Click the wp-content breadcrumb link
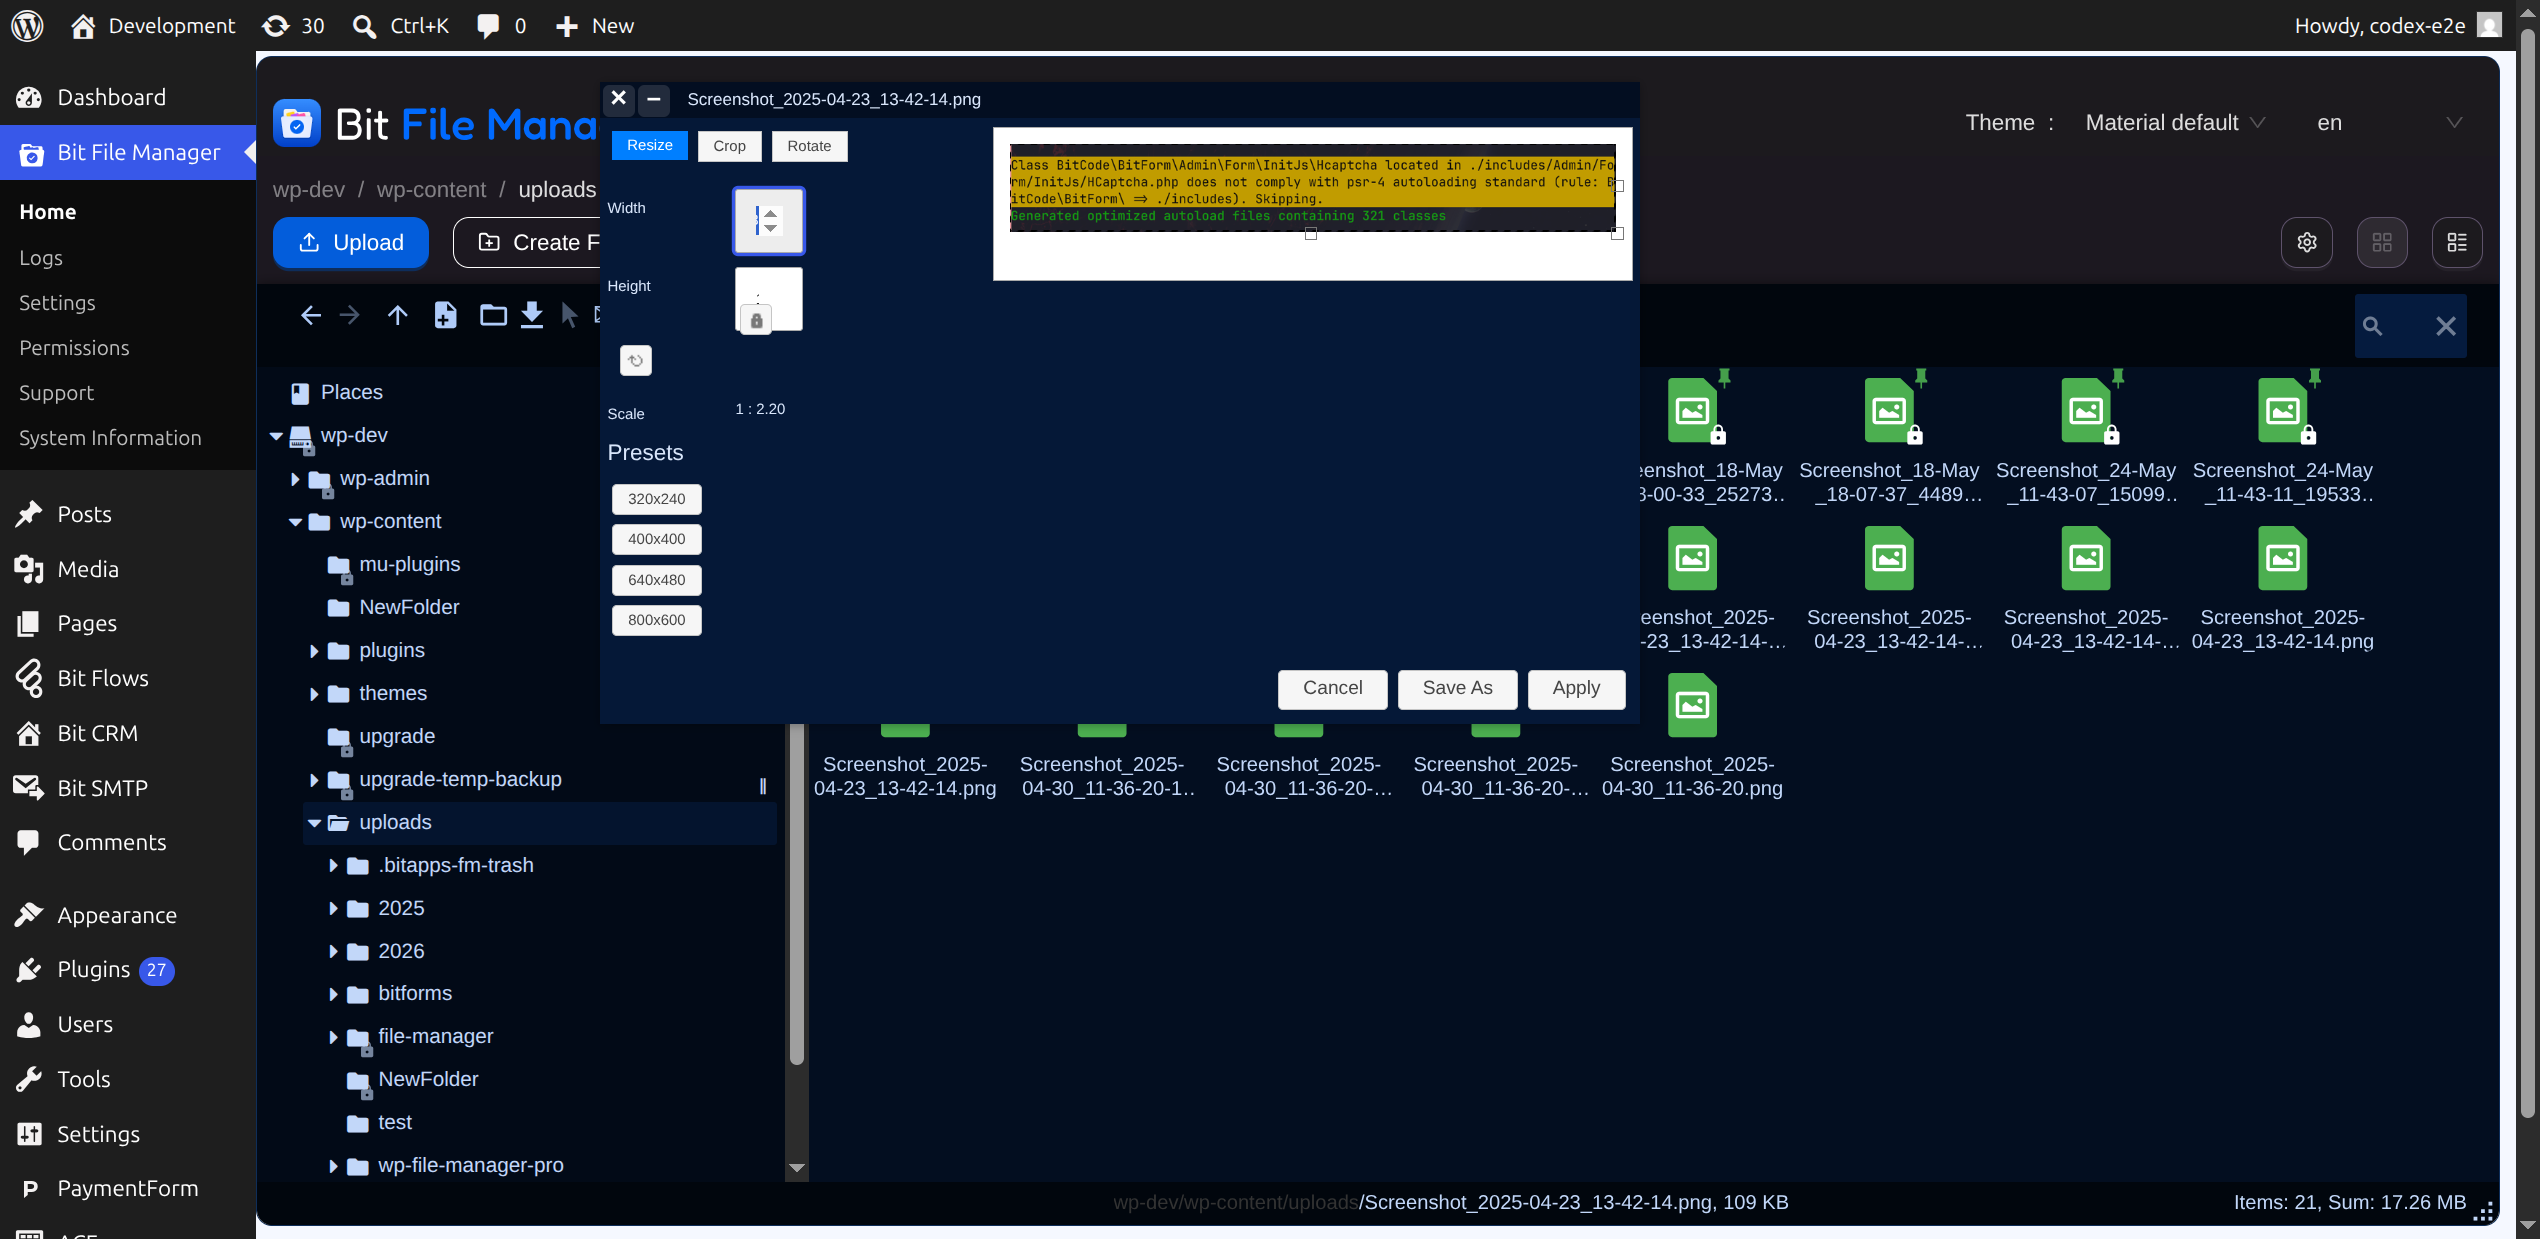This screenshot has width=2540, height=1239. (431, 190)
